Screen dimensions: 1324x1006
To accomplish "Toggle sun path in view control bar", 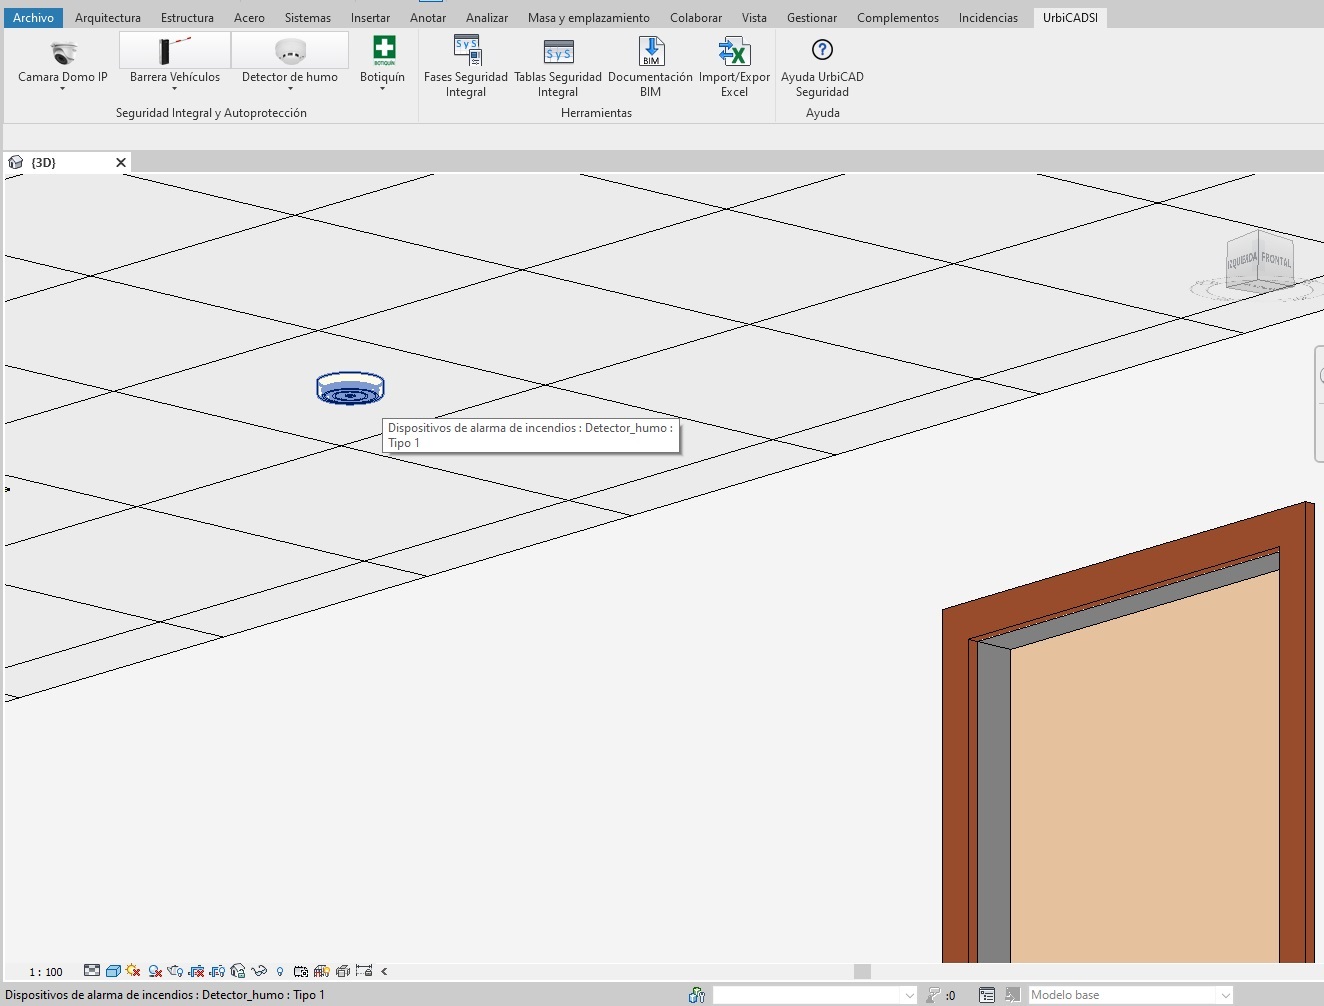I will 133,971.
